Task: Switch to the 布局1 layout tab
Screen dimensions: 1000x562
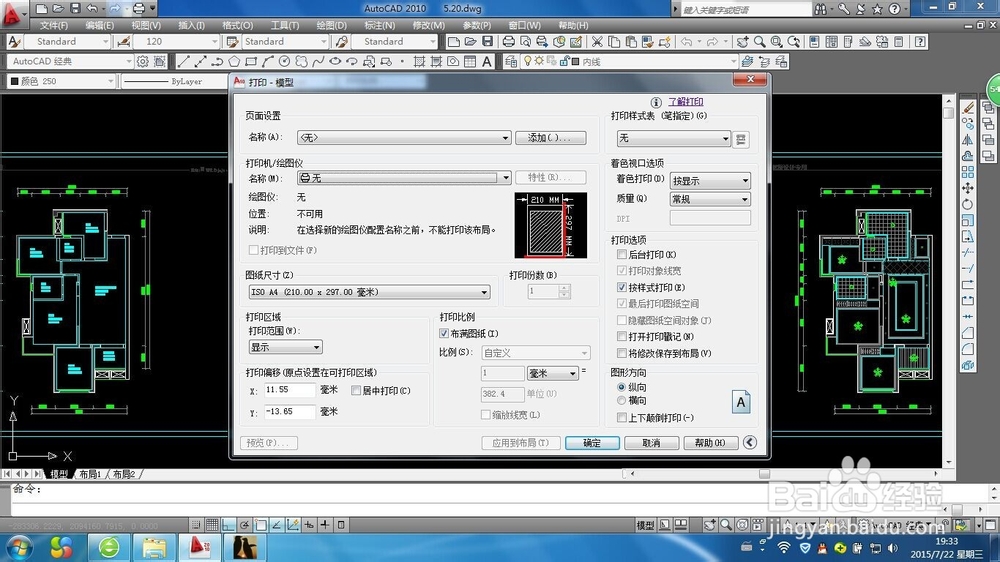Action: pos(90,474)
